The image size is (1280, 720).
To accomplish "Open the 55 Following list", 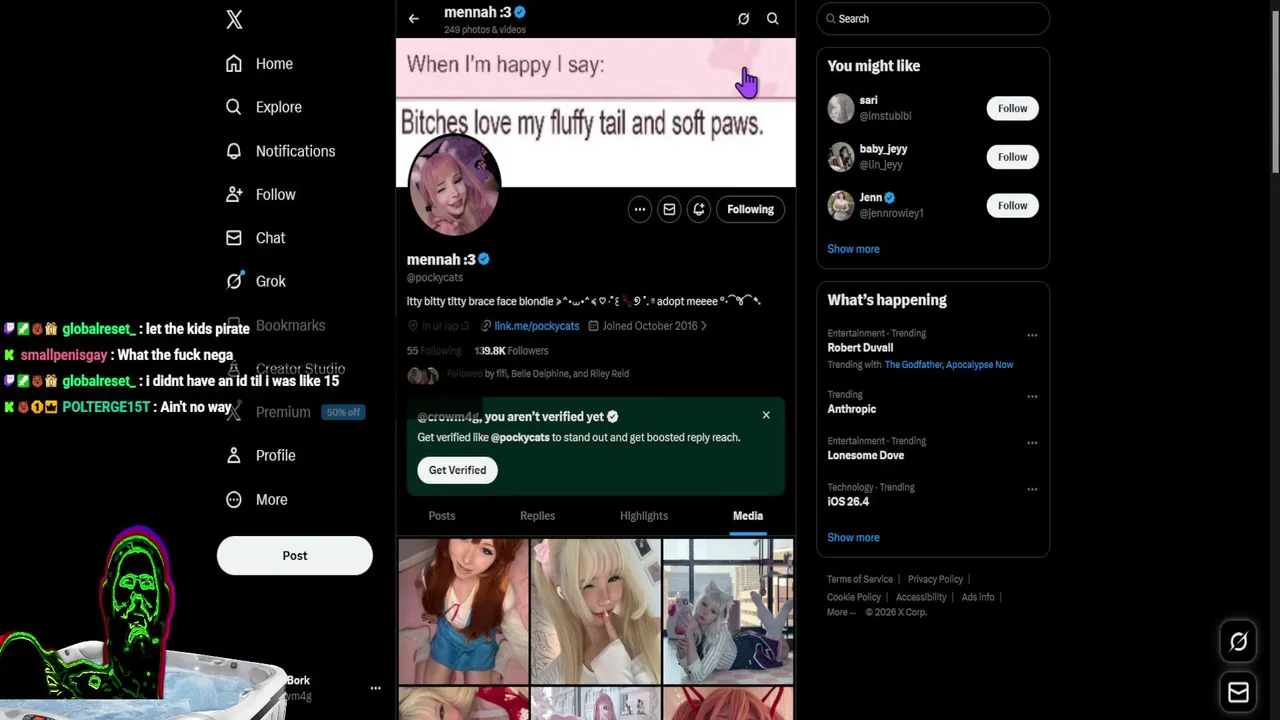I will [434, 351].
